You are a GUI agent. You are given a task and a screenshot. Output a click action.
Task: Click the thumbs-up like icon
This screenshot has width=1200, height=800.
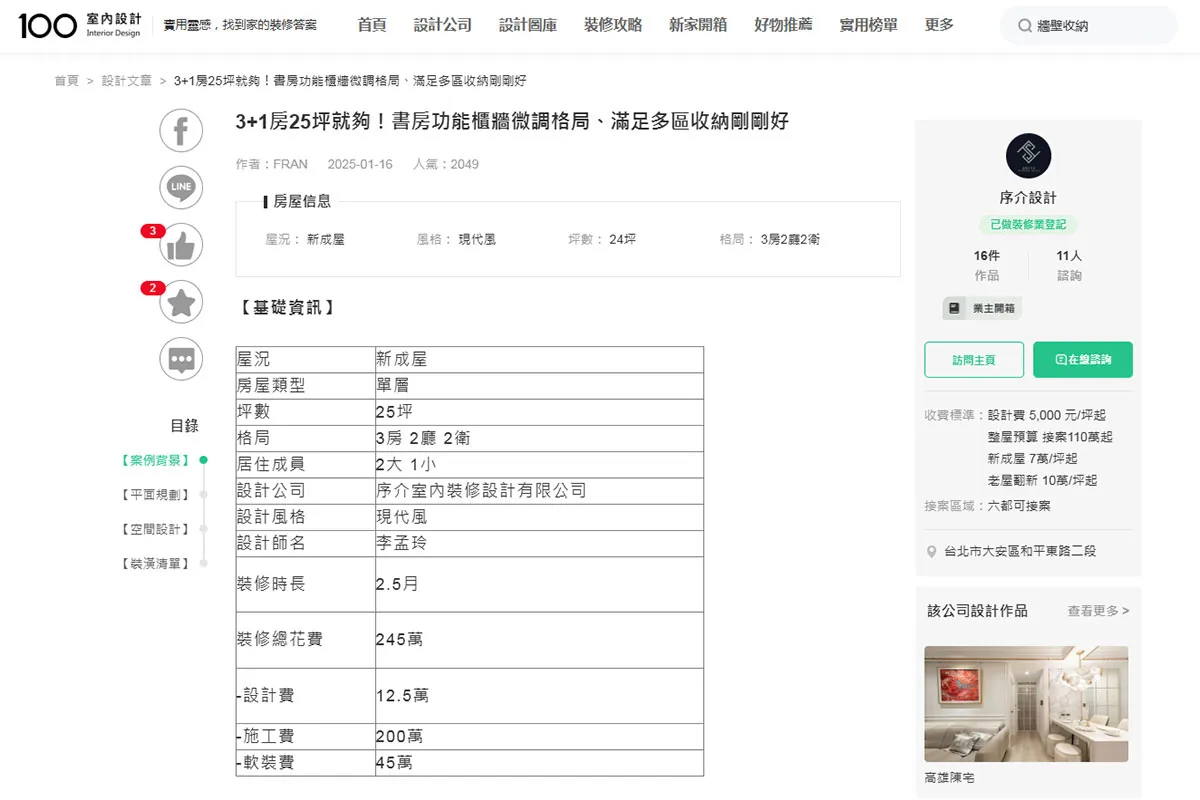pos(181,245)
